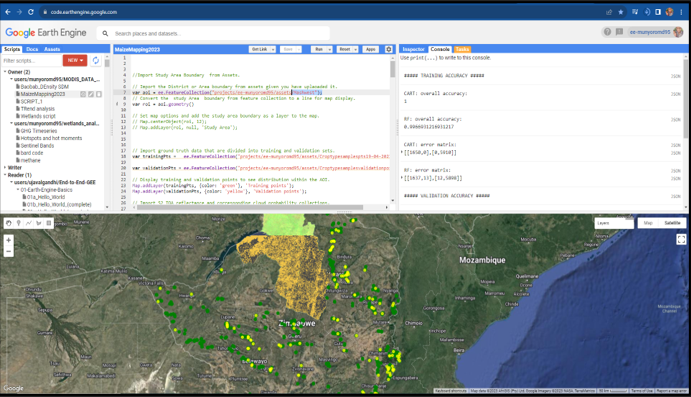Image resolution: width=691 pixels, height=397 pixels.
Task: Open the browser side panel icon
Action: point(658,12)
